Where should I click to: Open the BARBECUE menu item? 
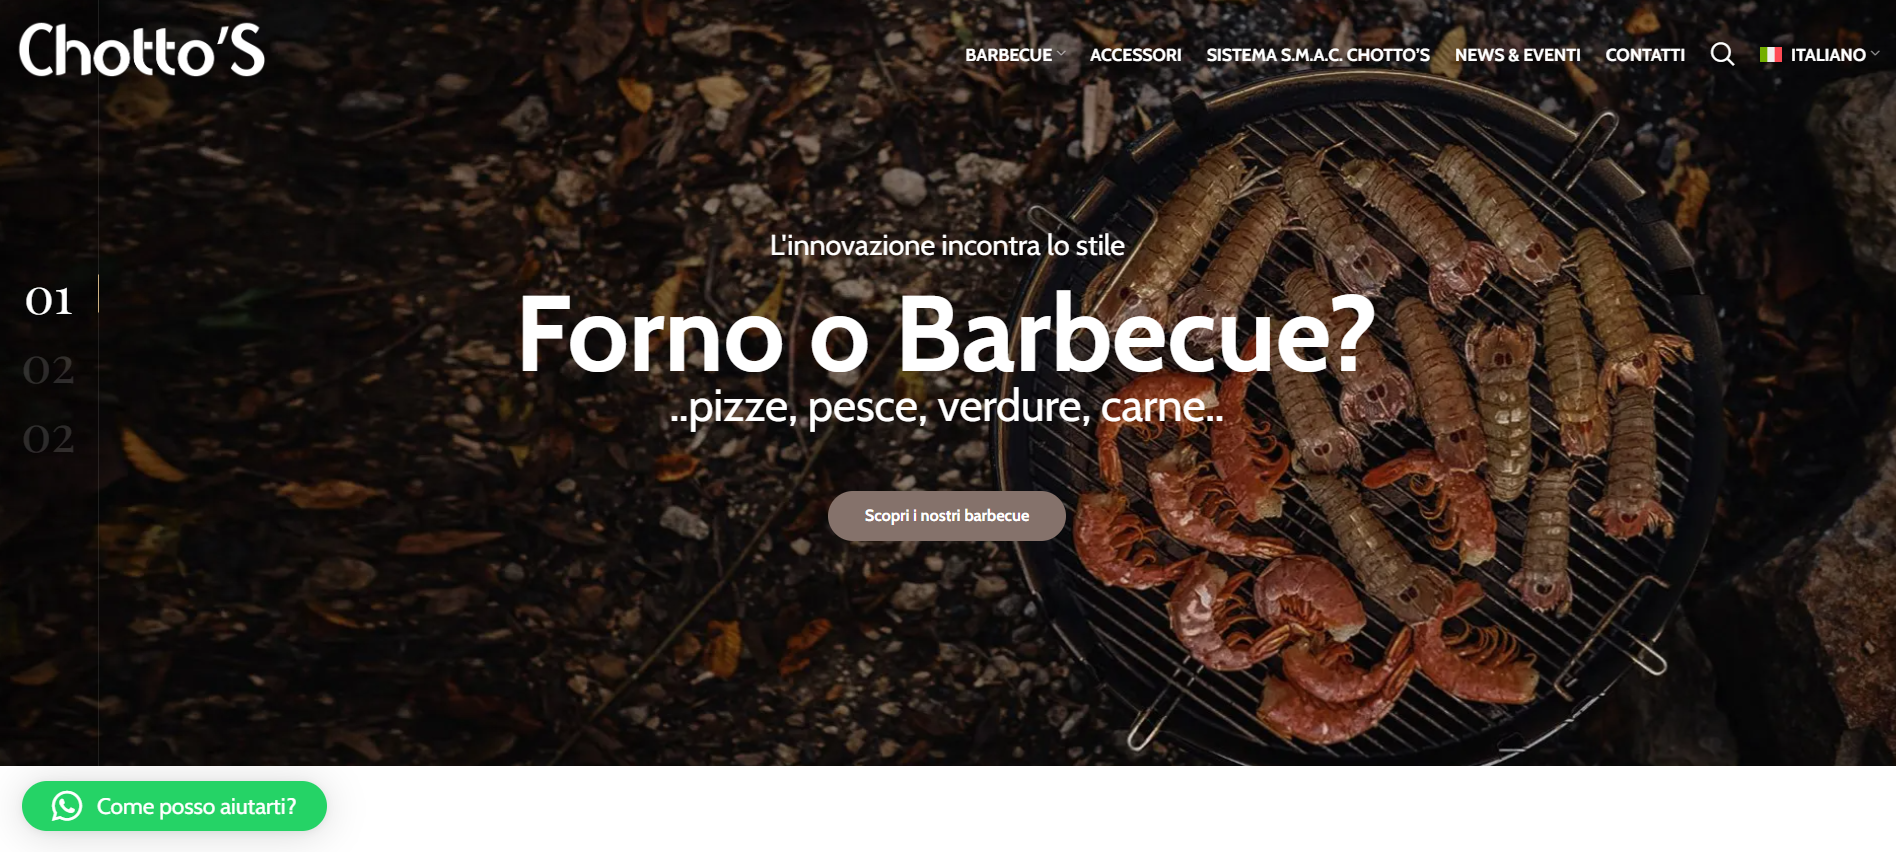pyautogui.click(x=1008, y=55)
